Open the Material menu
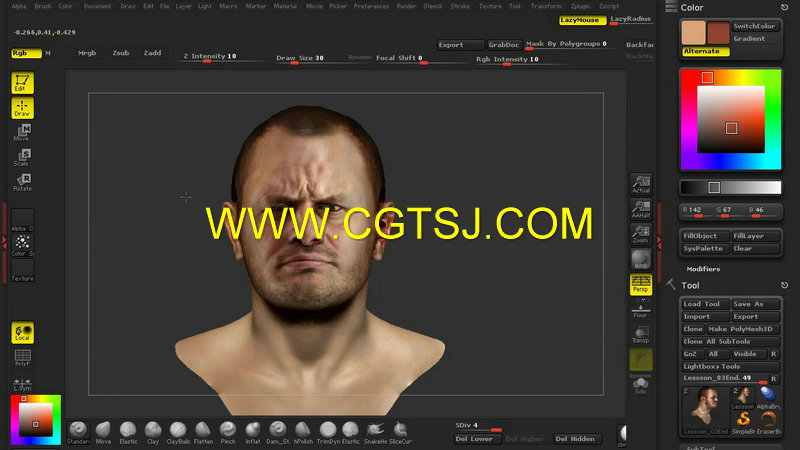The image size is (800, 450). tap(285, 6)
